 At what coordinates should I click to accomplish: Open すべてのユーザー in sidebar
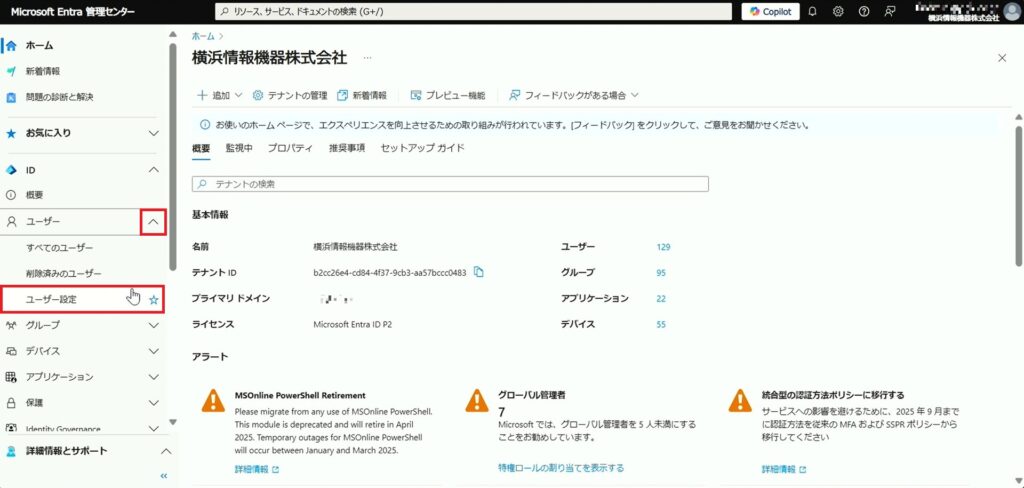(59, 248)
